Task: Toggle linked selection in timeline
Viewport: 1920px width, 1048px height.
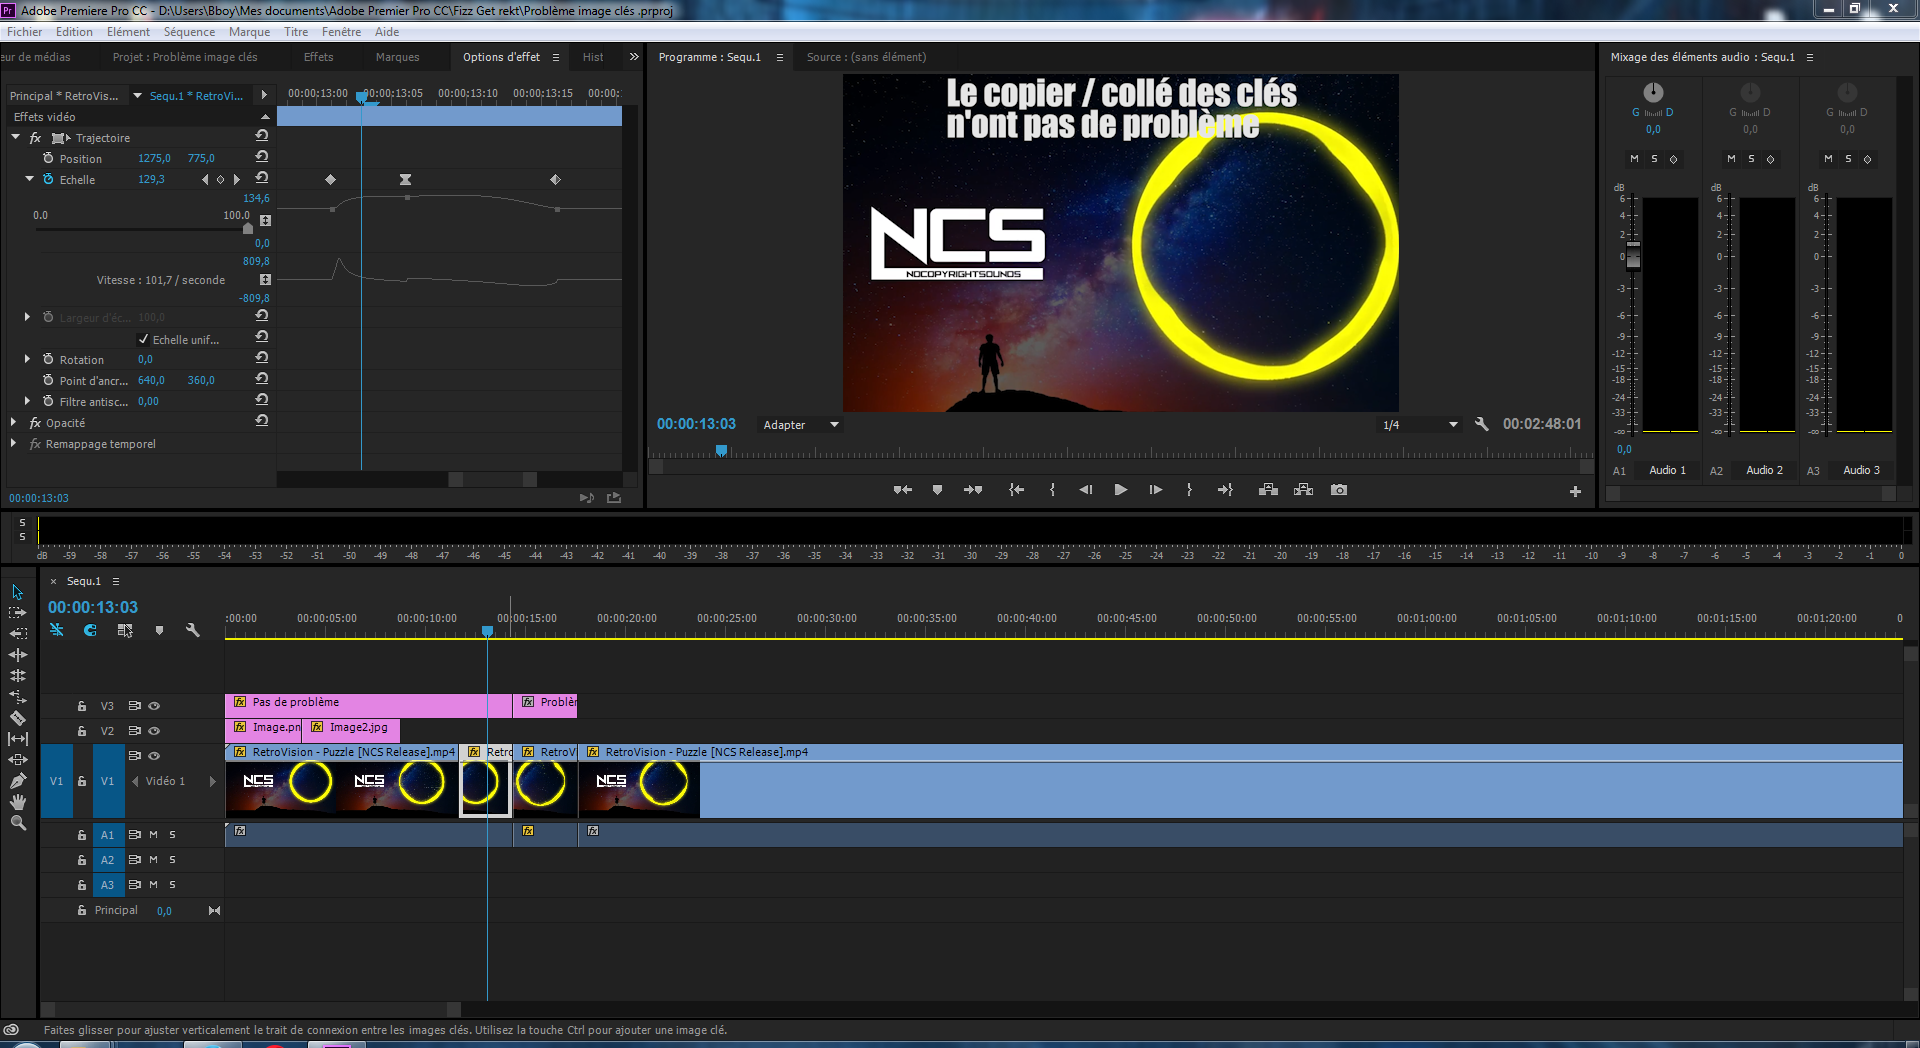Action: click(x=124, y=630)
